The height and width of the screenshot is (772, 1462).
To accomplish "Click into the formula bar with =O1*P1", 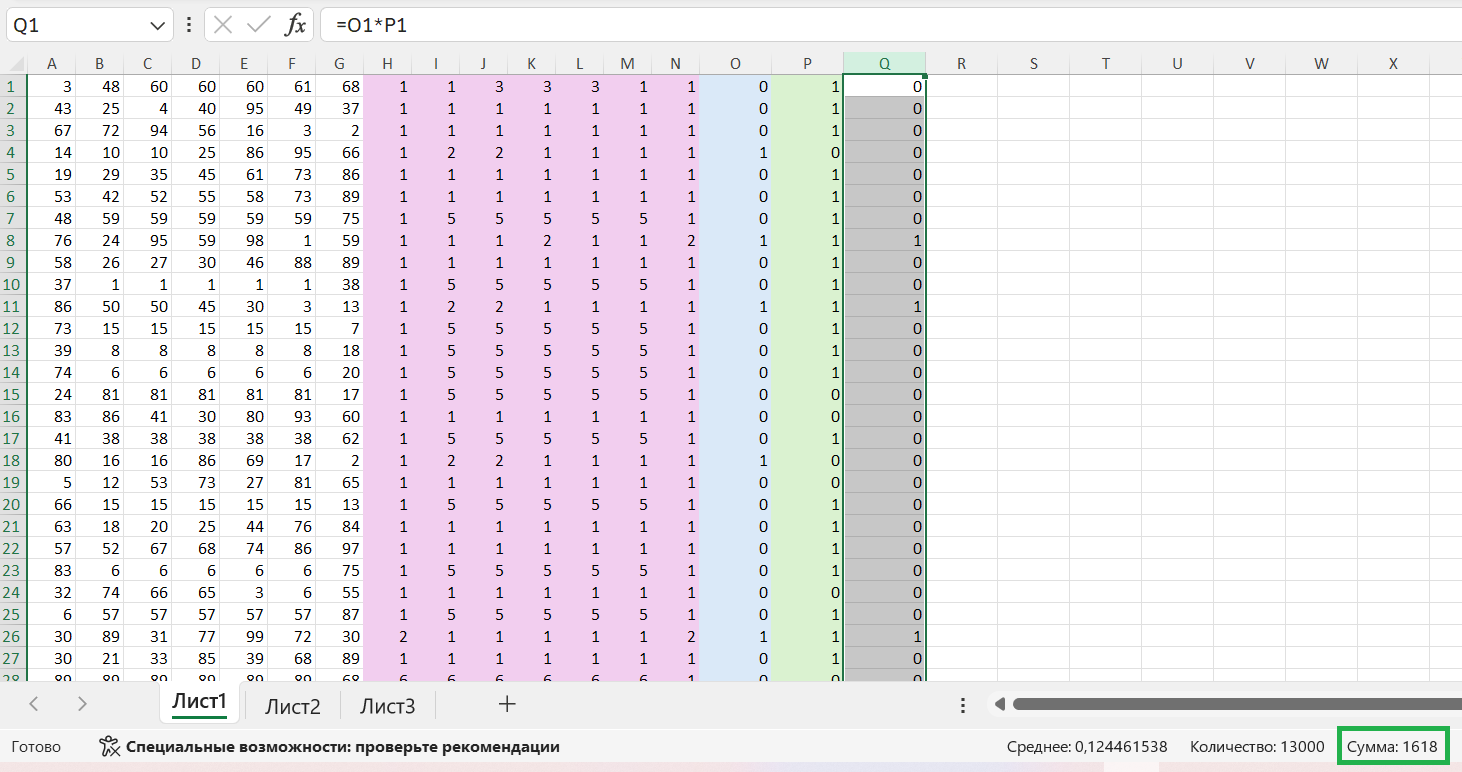I will tap(880, 25).
